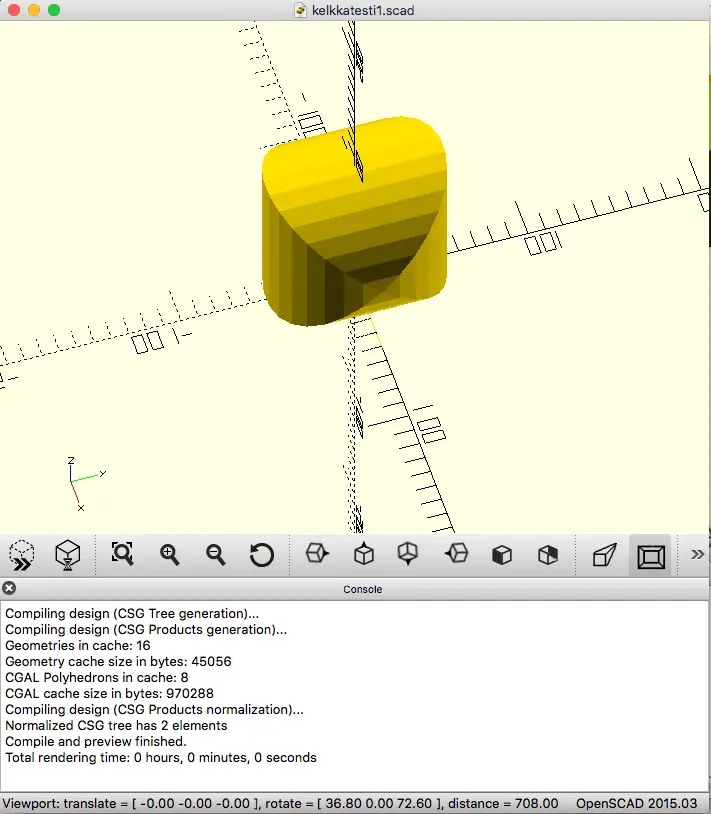This screenshot has height=814, width=711.
Task: Click 'CGAL cache size in bytes: 970288'
Action: [110, 694]
